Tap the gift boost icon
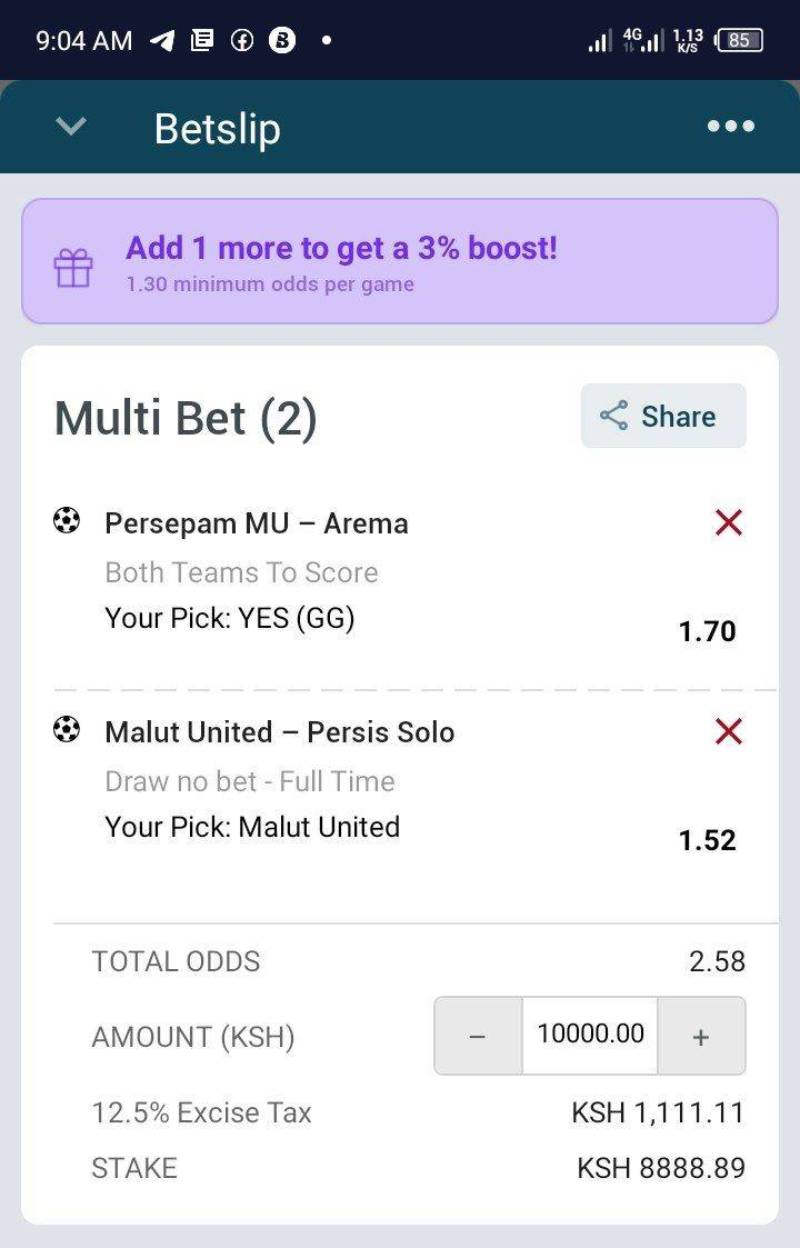Screen dimensions: 800x1248 pos(73,268)
